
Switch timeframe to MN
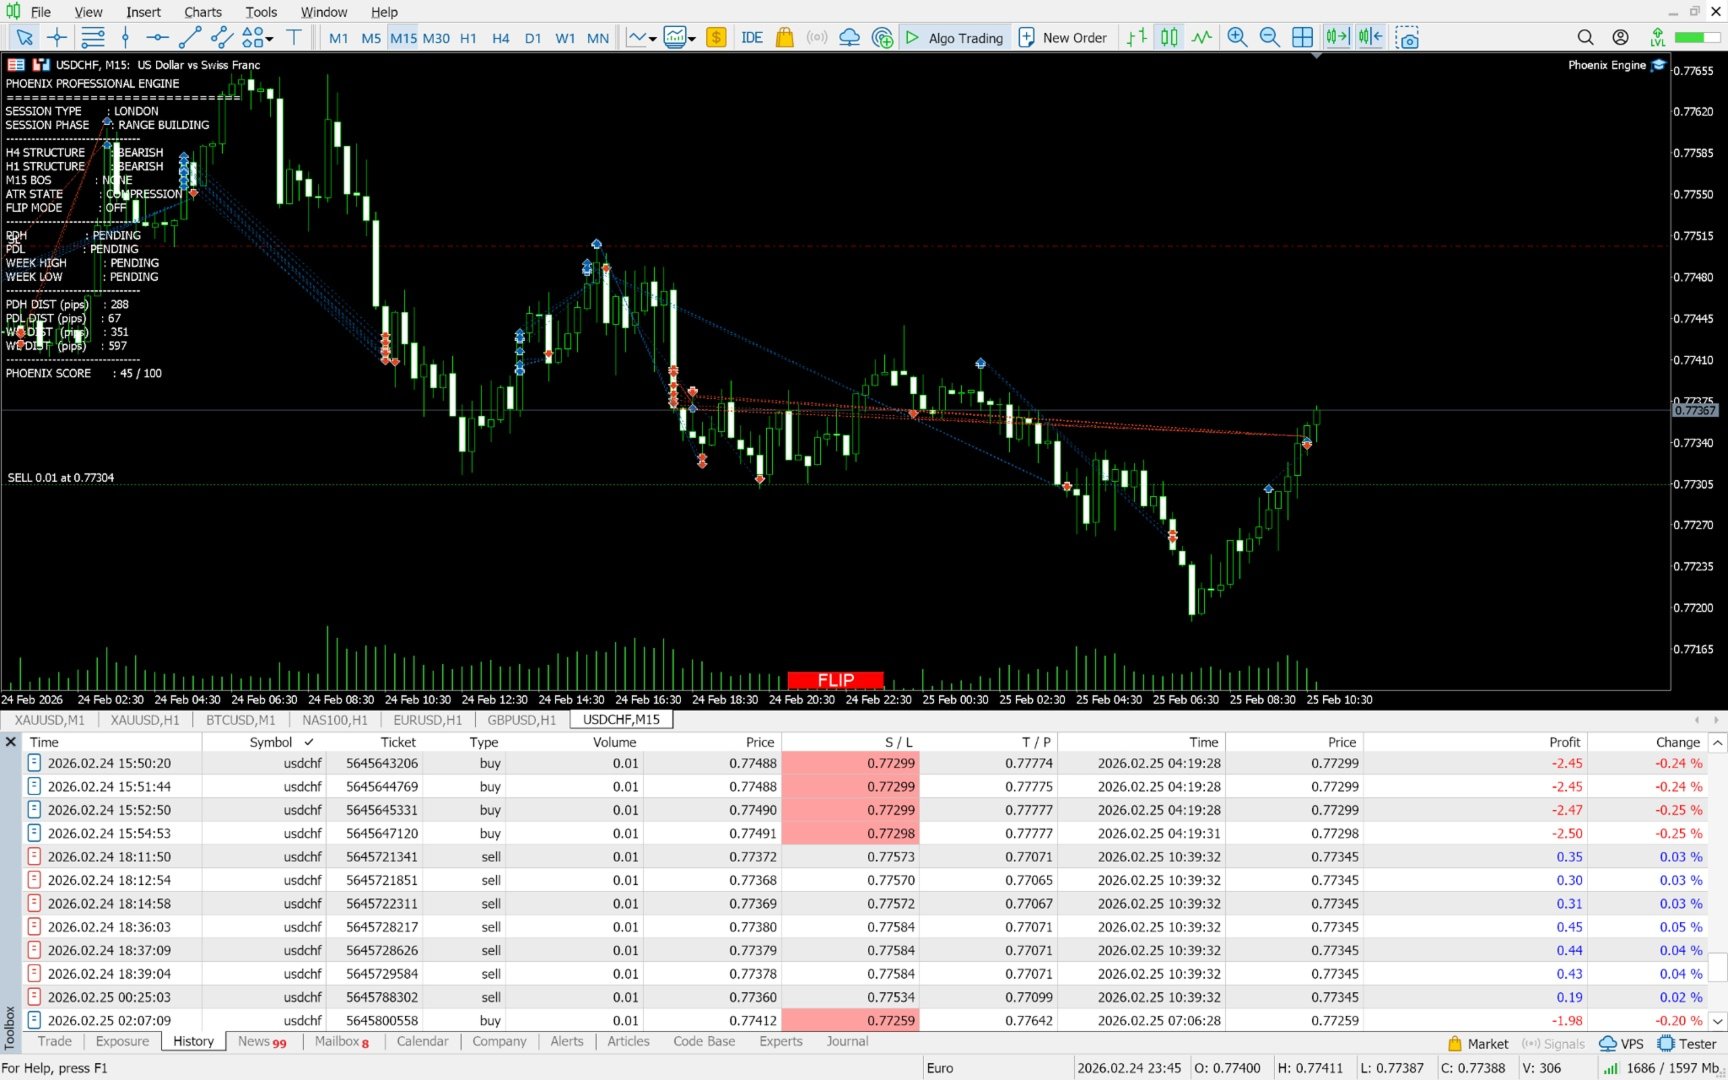(x=598, y=38)
